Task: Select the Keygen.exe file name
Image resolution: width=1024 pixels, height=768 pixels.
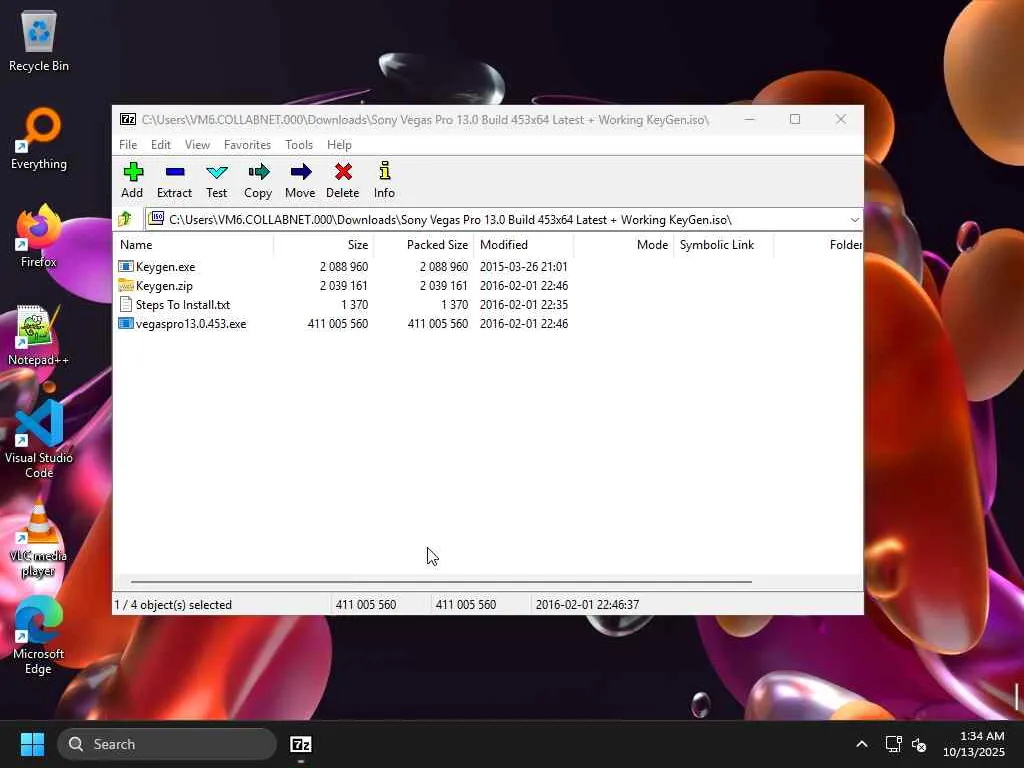Action: pos(165,266)
